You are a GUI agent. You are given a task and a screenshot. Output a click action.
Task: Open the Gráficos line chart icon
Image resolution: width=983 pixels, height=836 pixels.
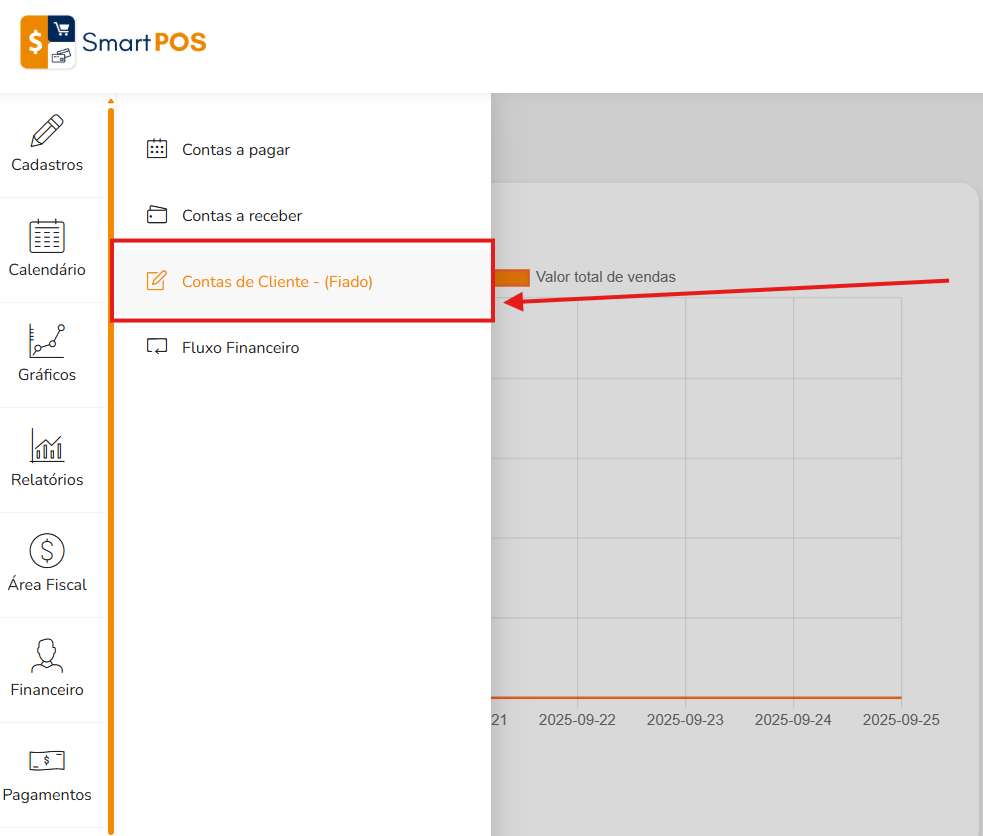[x=47, y=341]
